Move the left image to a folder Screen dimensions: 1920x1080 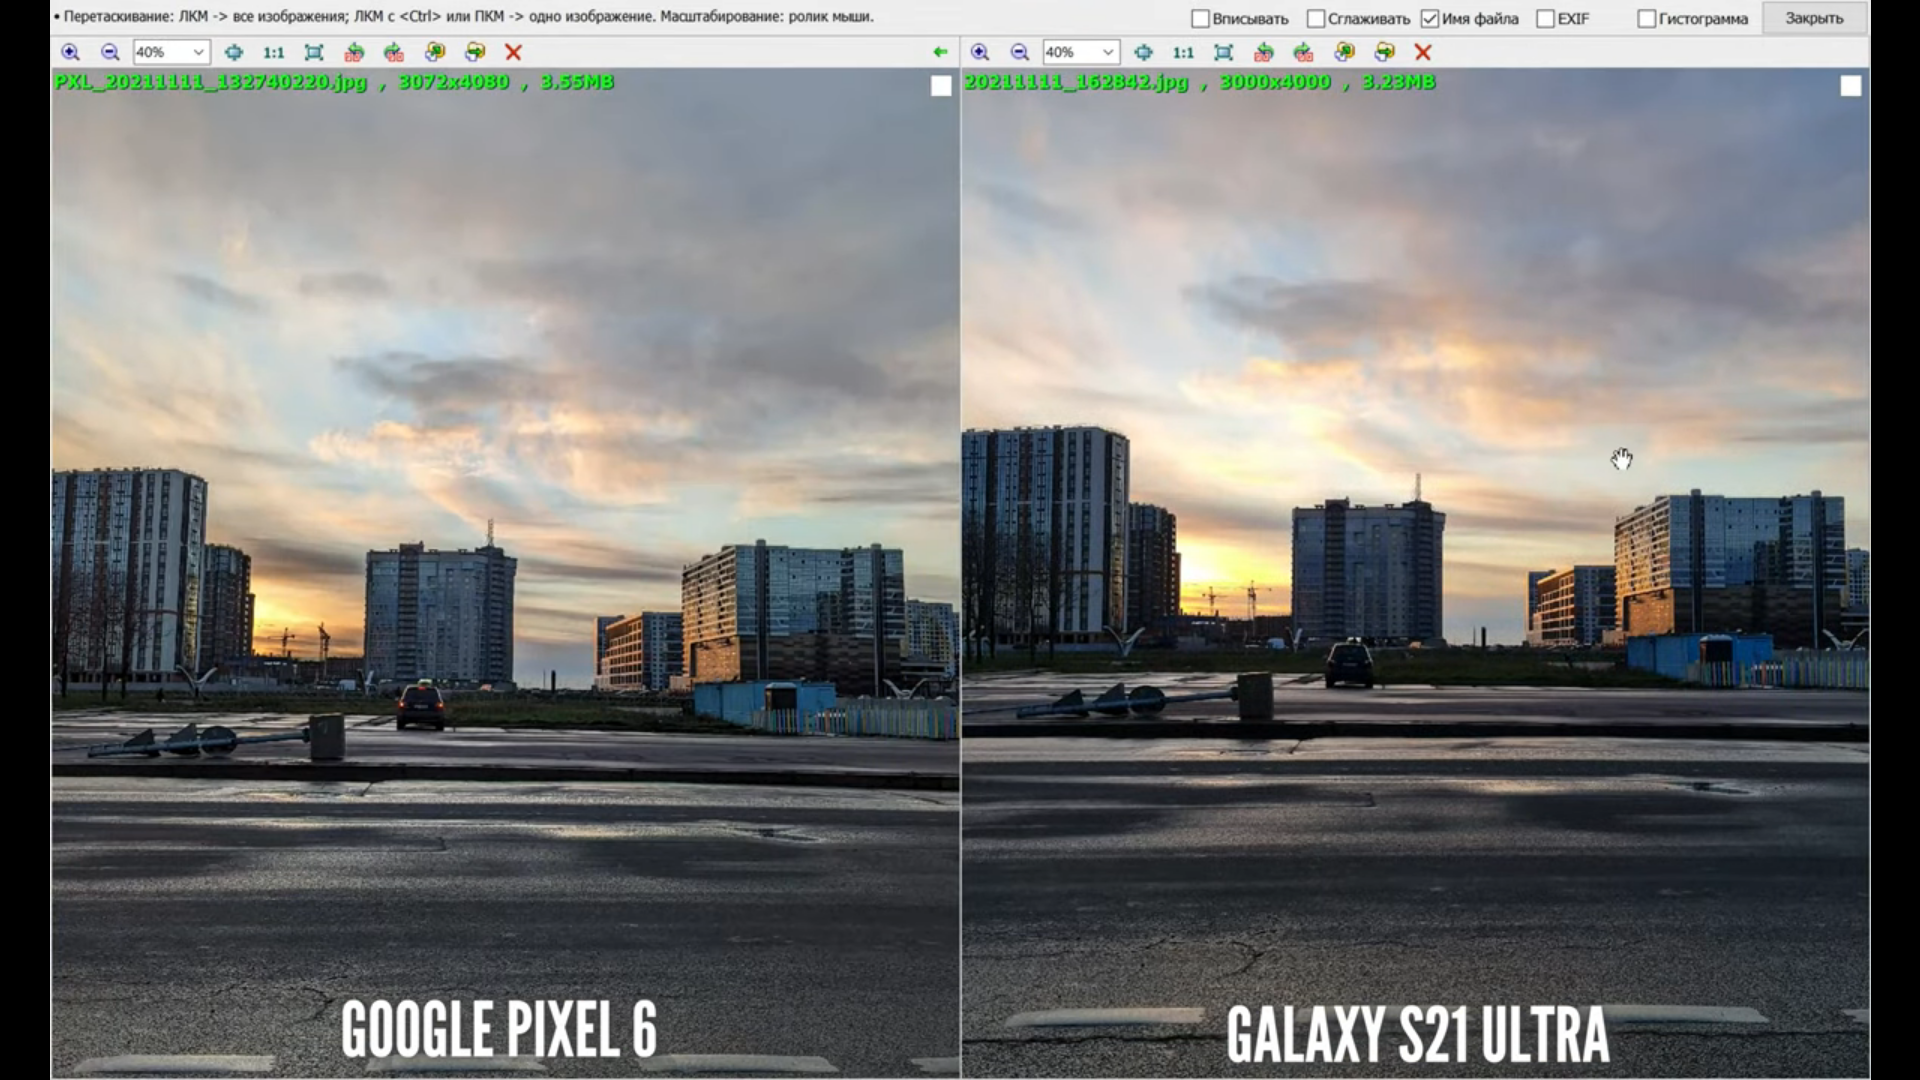[x=475, y=52]
